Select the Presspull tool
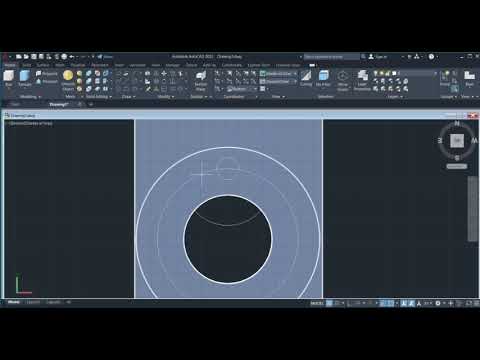 47,81
